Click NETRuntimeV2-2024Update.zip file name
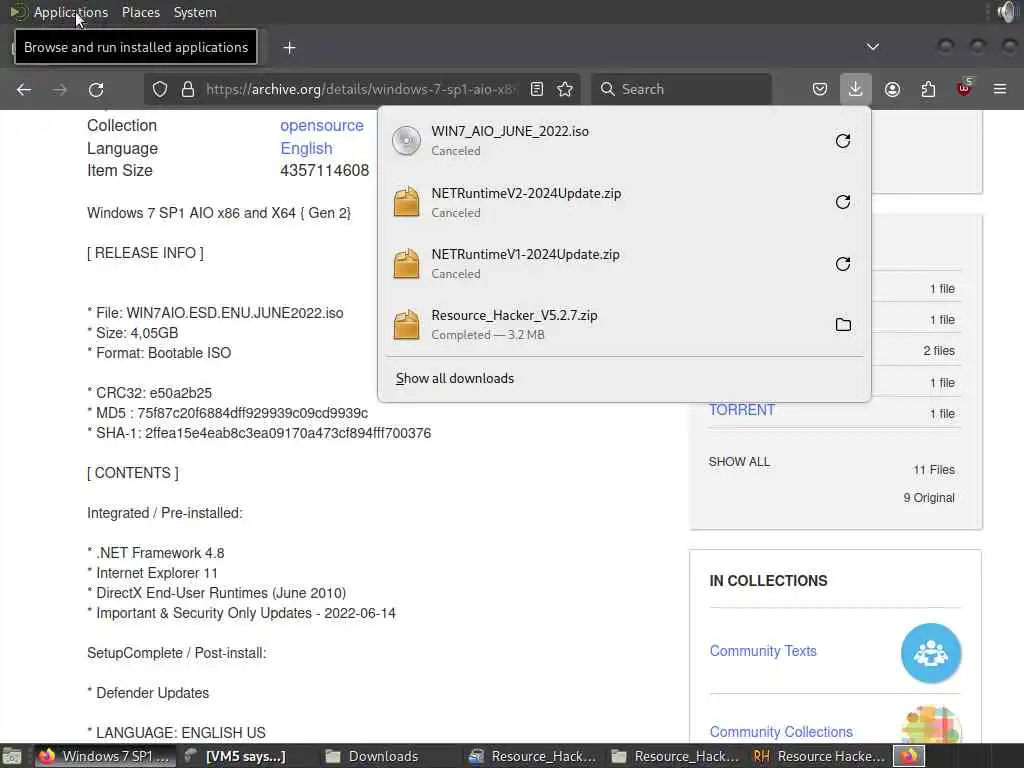The width and height of the screenshot is (1024, 768). click(526, 193)
